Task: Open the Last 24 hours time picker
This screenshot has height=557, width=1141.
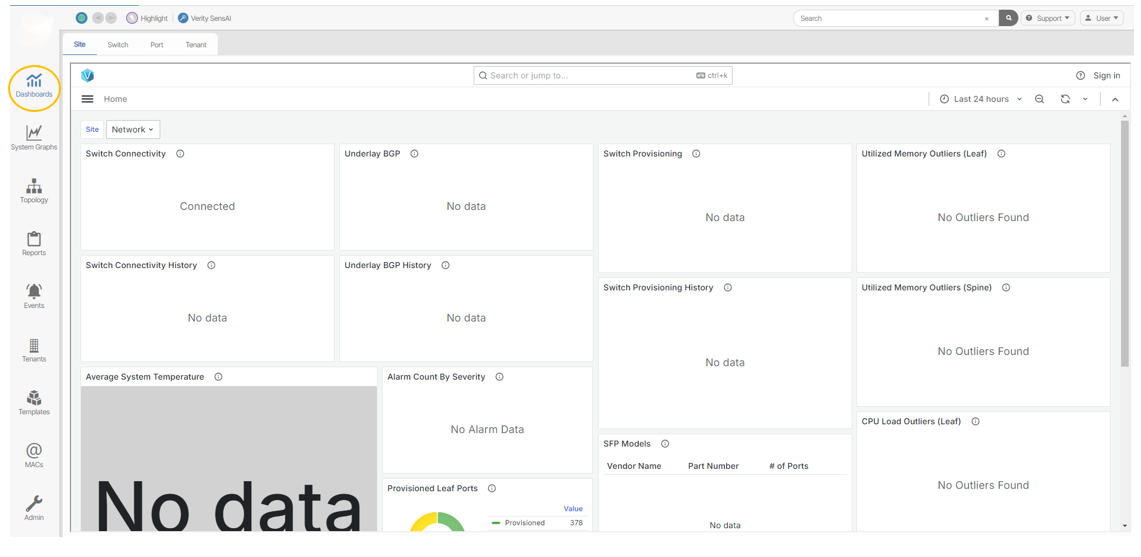Action: click(981, 99)
